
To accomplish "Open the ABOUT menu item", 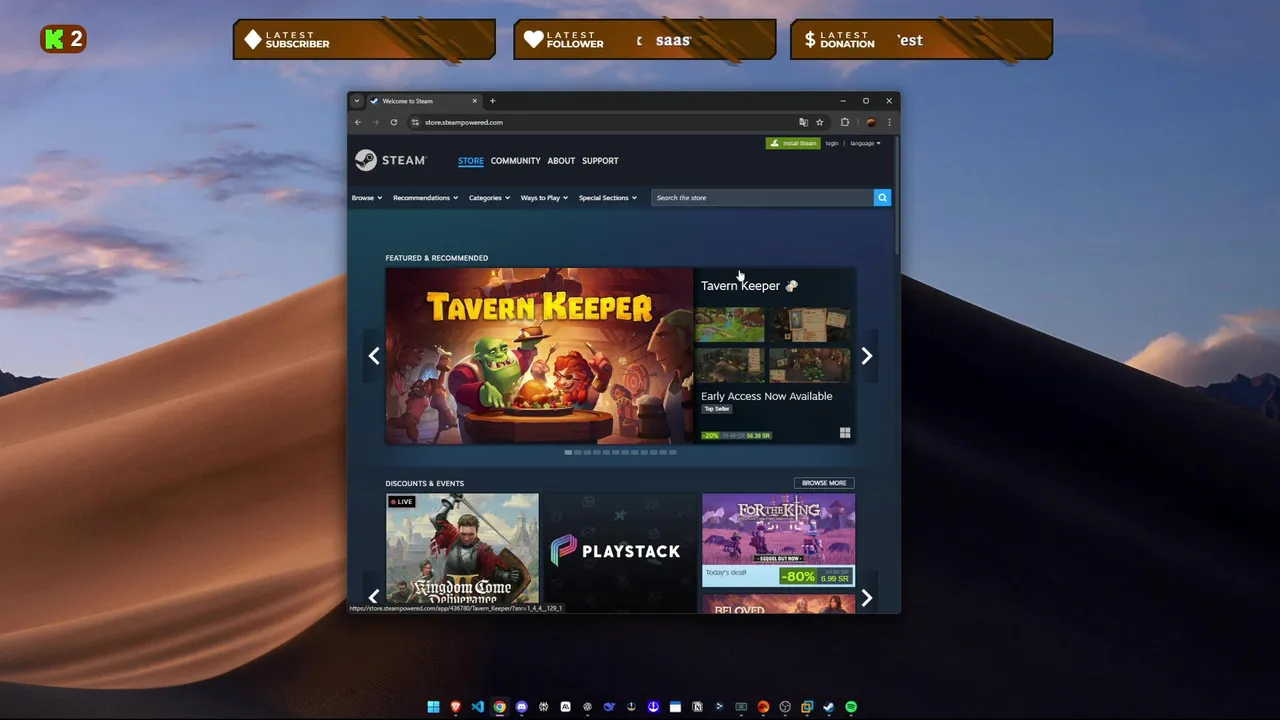I will [561, 161].
